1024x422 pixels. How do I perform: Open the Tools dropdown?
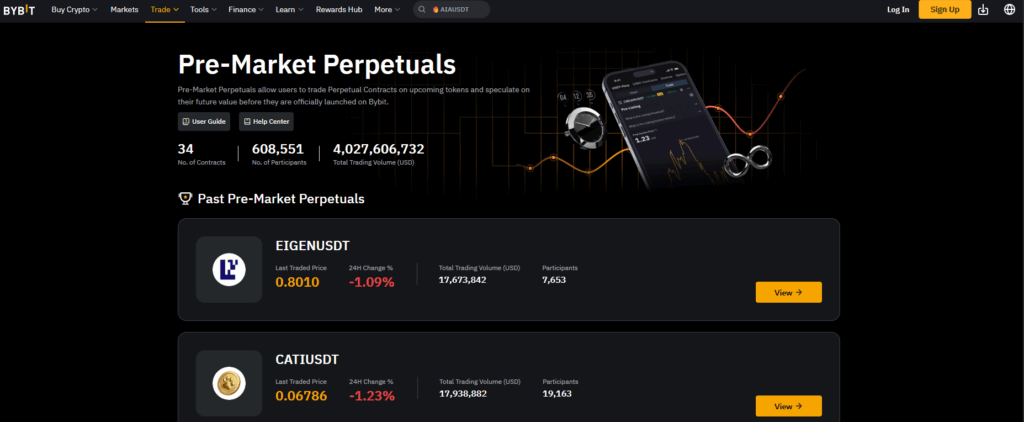(204, 10)
